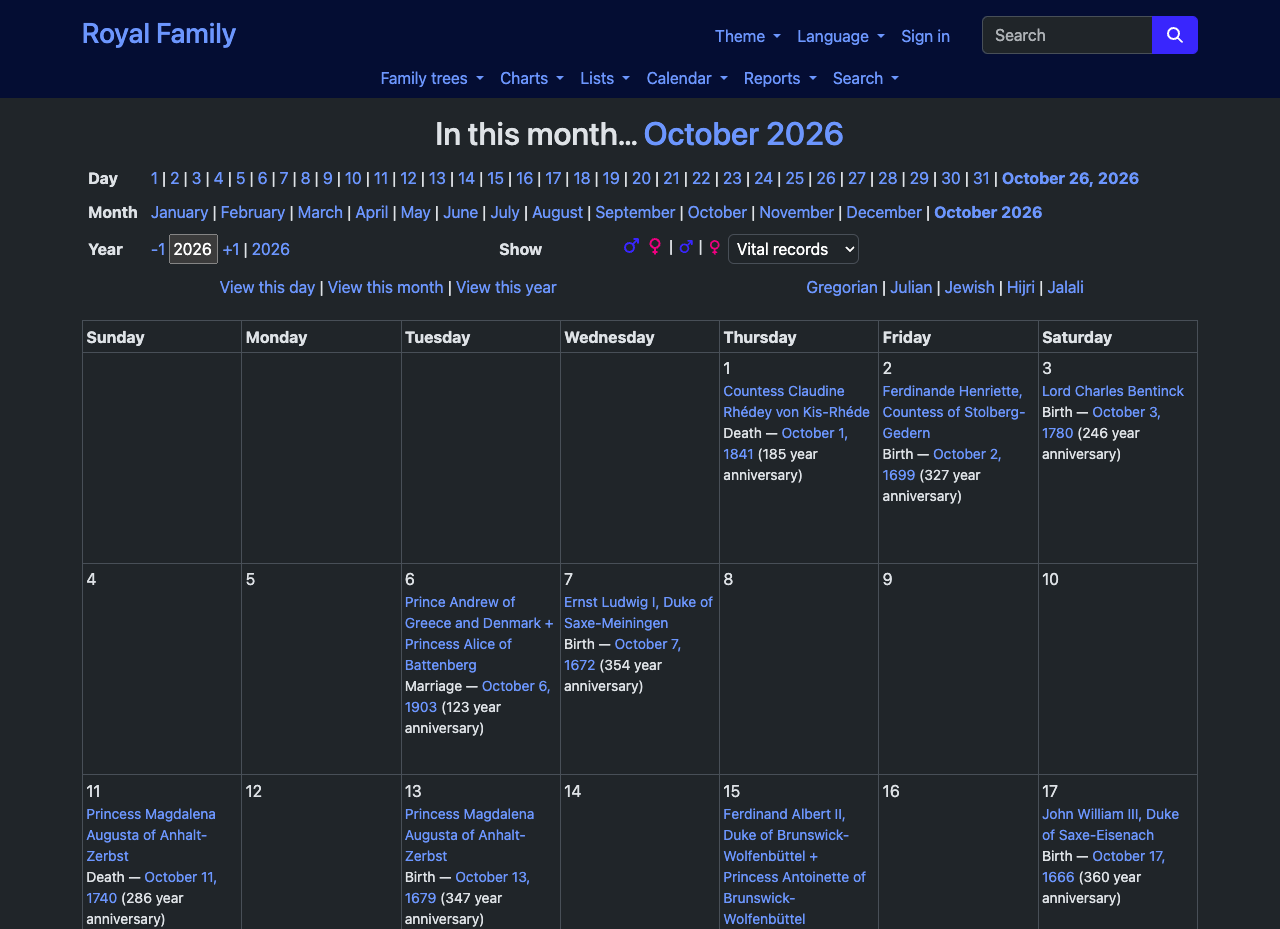Expand the Theme menu
1280x929 pixels.
click(x=748, y=36)
